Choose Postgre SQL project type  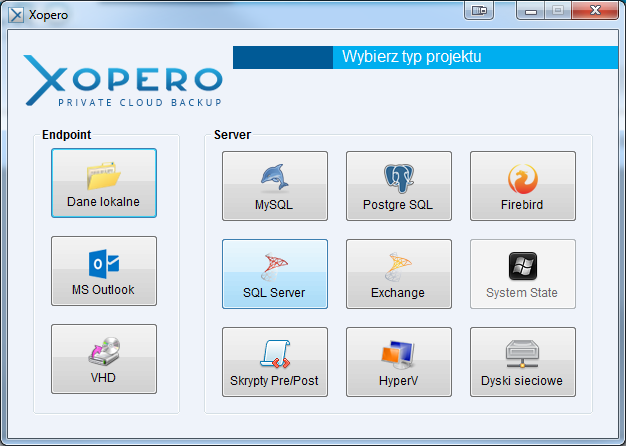pyautogui.click(x=399, y=186)
